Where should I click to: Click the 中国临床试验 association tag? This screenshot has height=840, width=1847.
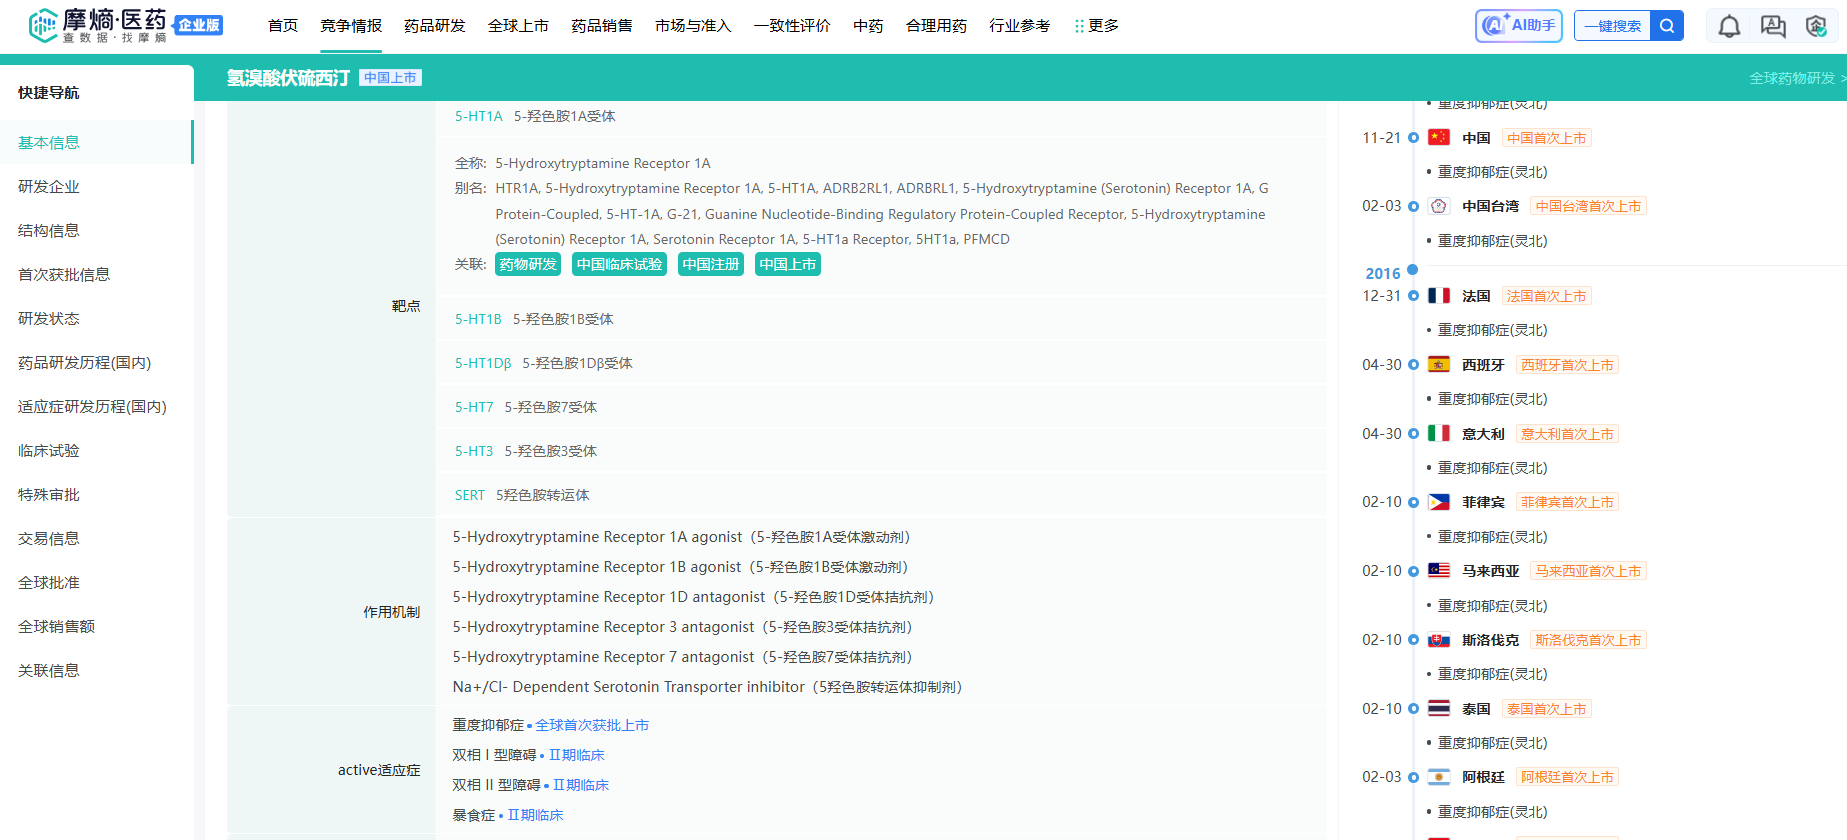[x=619, y=264]
